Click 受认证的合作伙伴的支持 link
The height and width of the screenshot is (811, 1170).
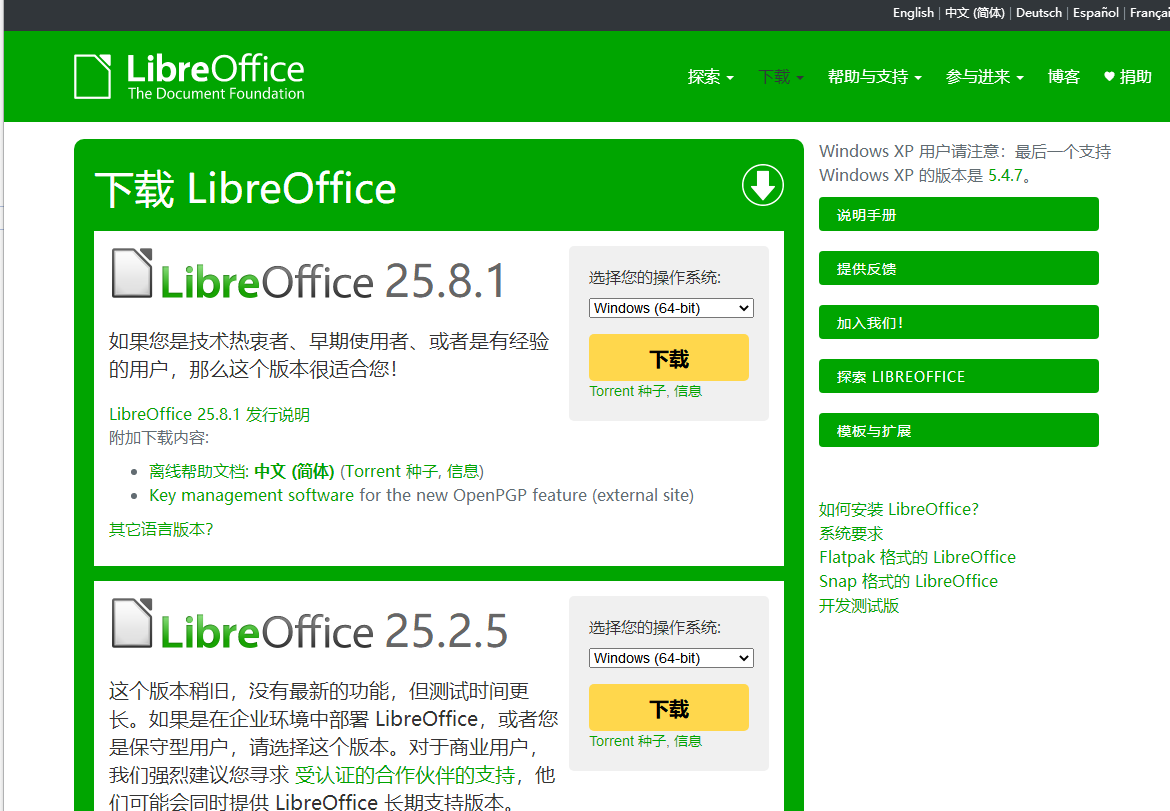click(404, 775)
